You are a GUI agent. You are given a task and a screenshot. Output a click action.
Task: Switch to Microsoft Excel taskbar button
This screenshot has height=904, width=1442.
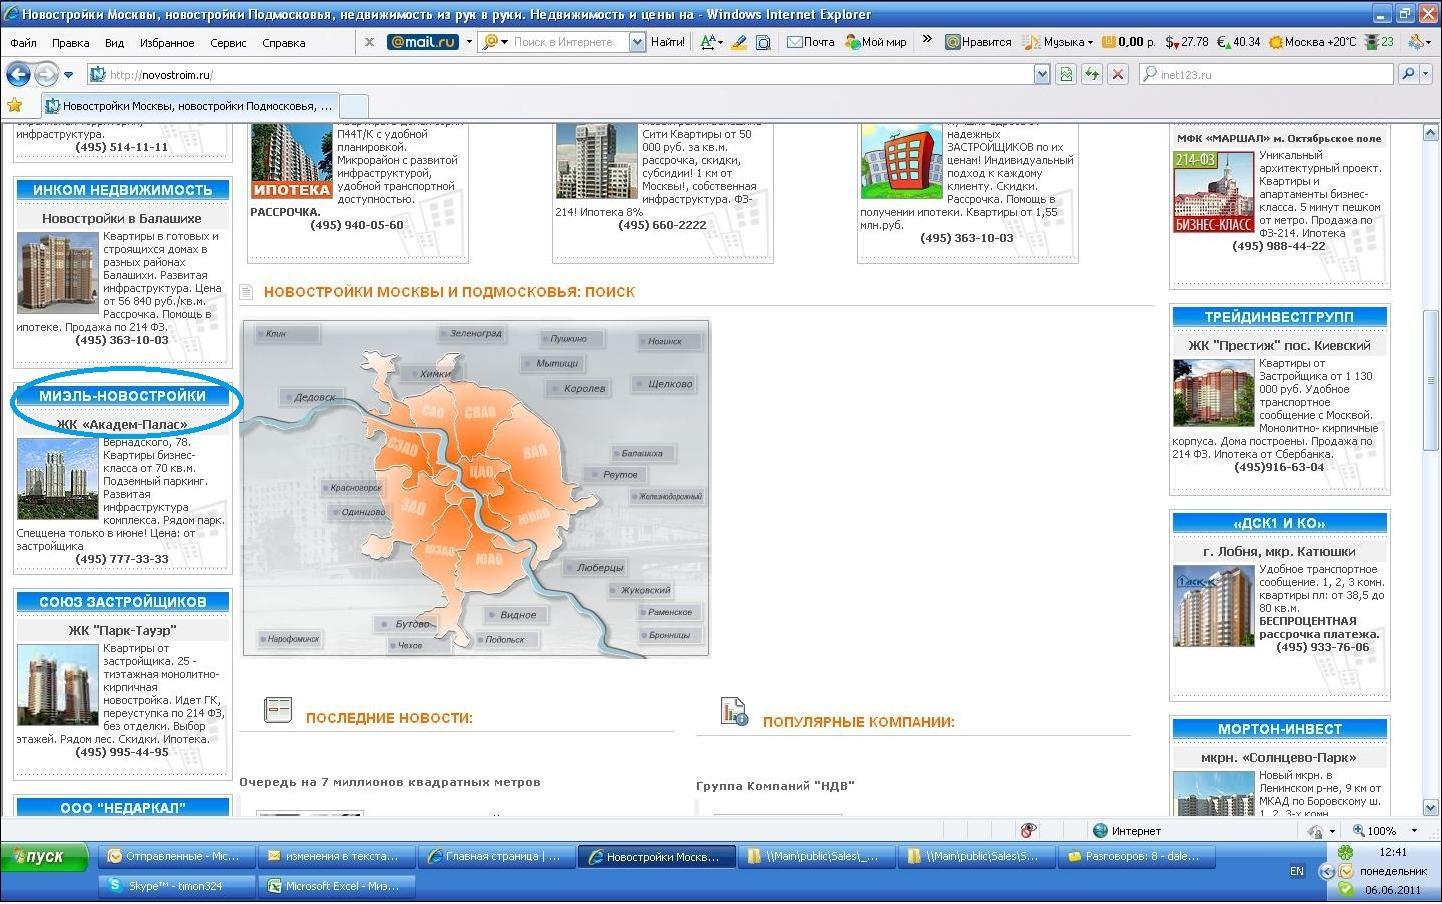336,886
